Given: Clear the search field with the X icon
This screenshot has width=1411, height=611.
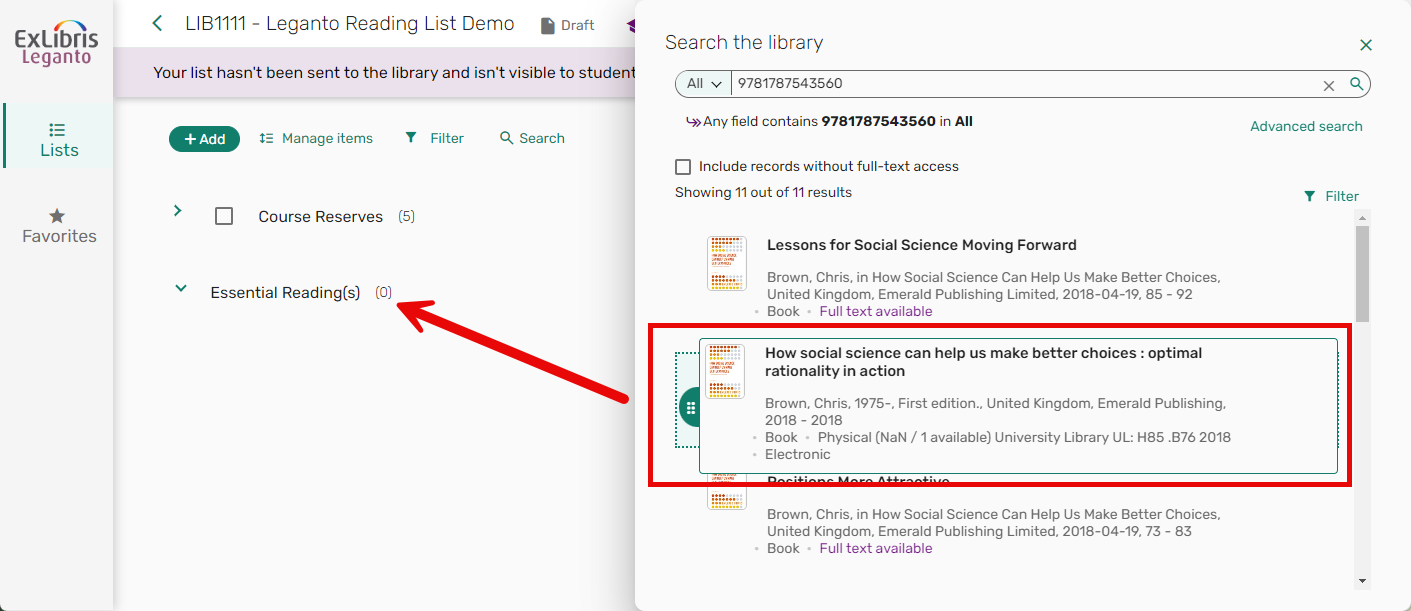Looking at the screenshot, I should coord(1329,85).
